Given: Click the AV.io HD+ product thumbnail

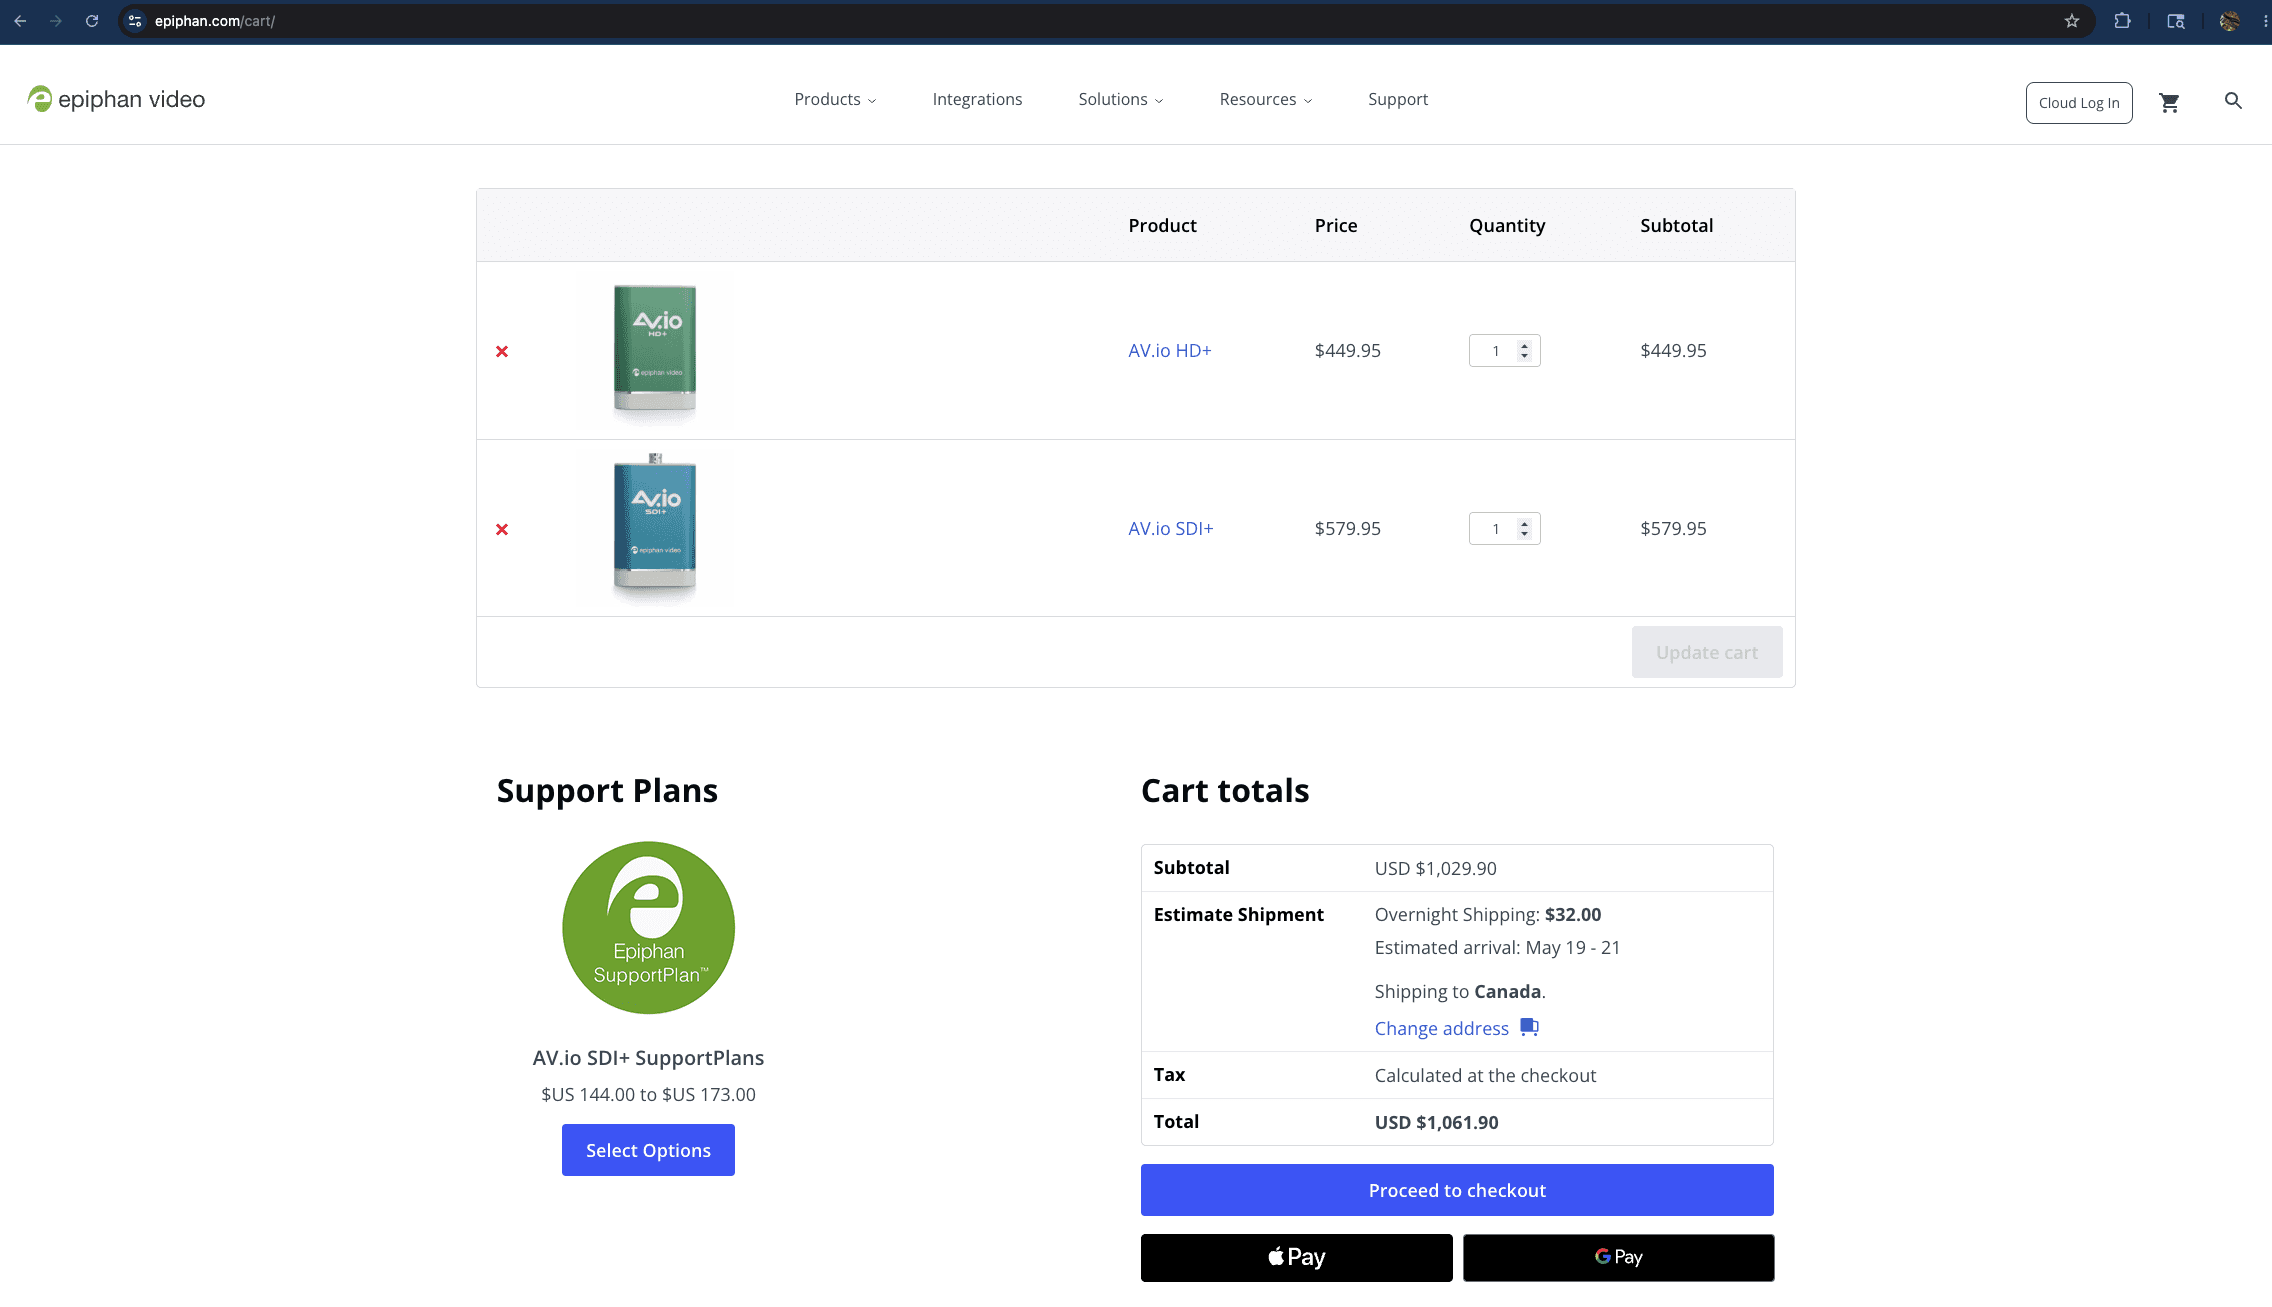Looking at the screenshot, I should (655, 350).
